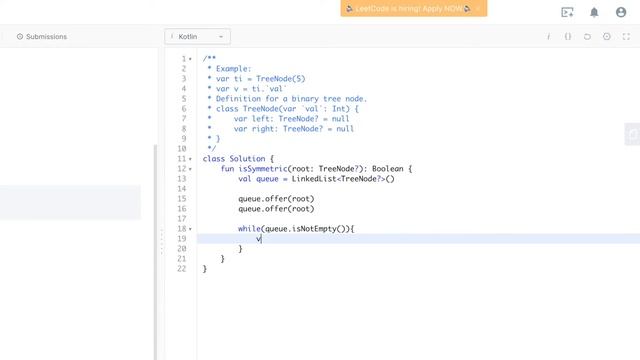Click 'while(queue.isNotEmpty()){' line
The image size is (640, 360).
(296, 229)
